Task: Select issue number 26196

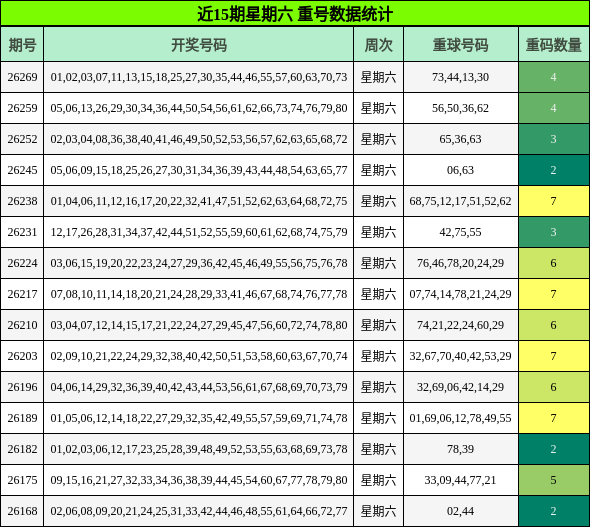Action: 22,387
